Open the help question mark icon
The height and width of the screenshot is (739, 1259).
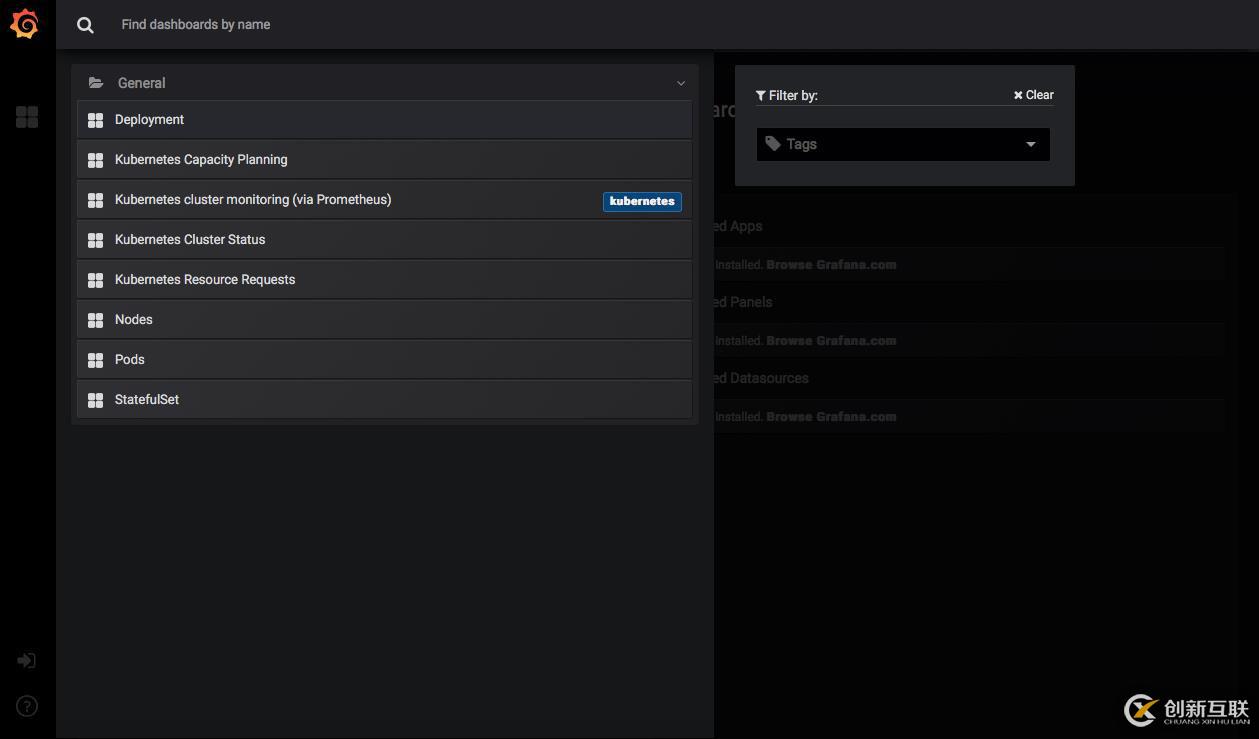27,706
